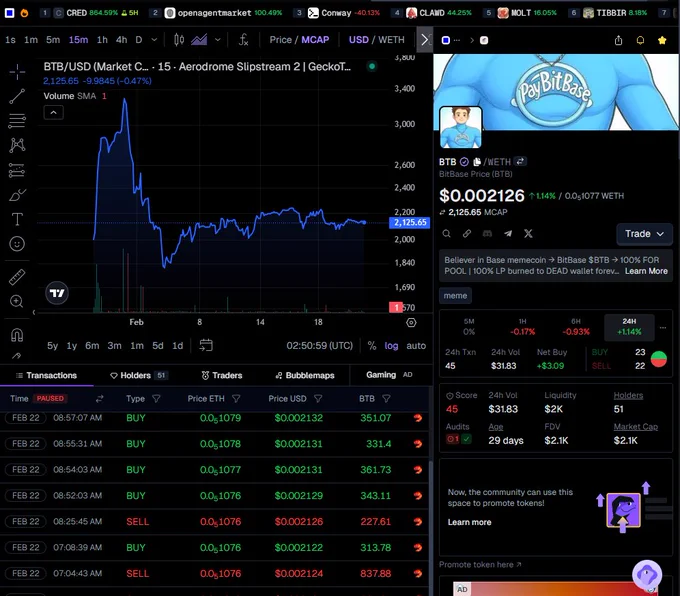Click Learn more in promote box
The image size is (680, 596).
(469, 522)
